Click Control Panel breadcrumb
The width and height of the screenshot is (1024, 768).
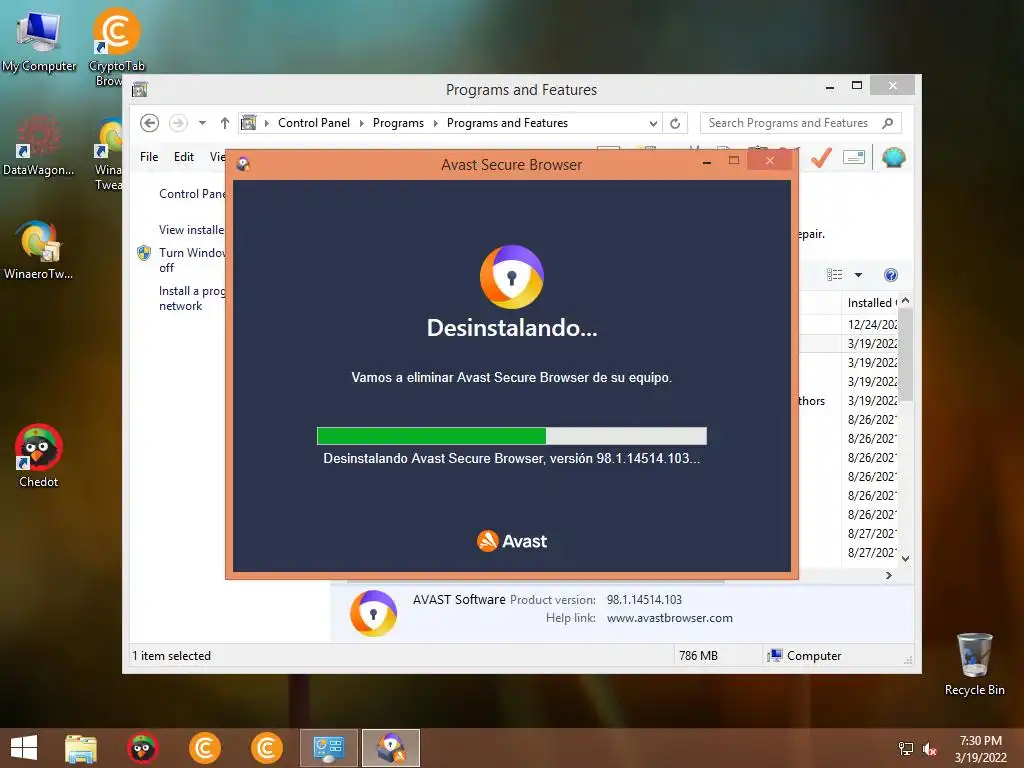point(313,123)
